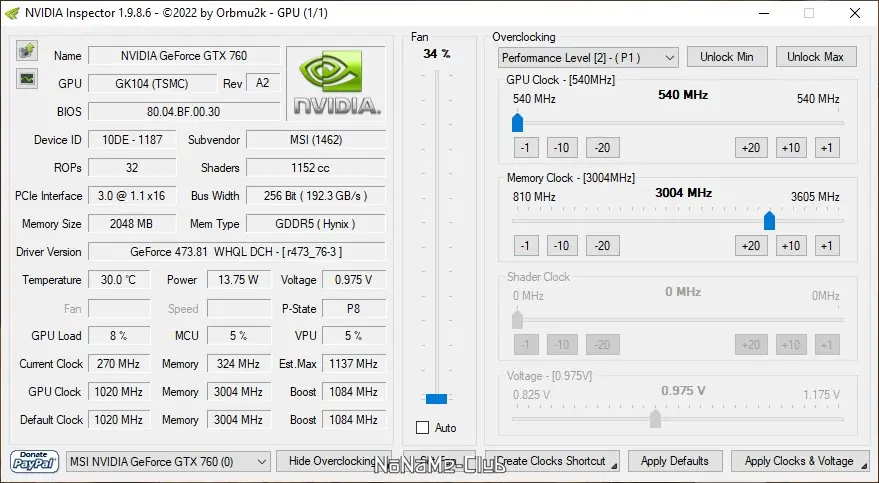Click Unlock Min button

pos(727,57)
